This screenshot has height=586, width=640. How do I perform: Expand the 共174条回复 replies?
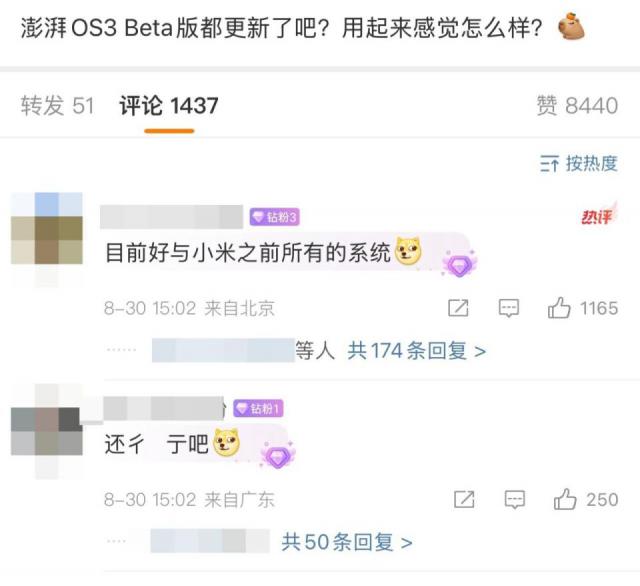(417, 351)
